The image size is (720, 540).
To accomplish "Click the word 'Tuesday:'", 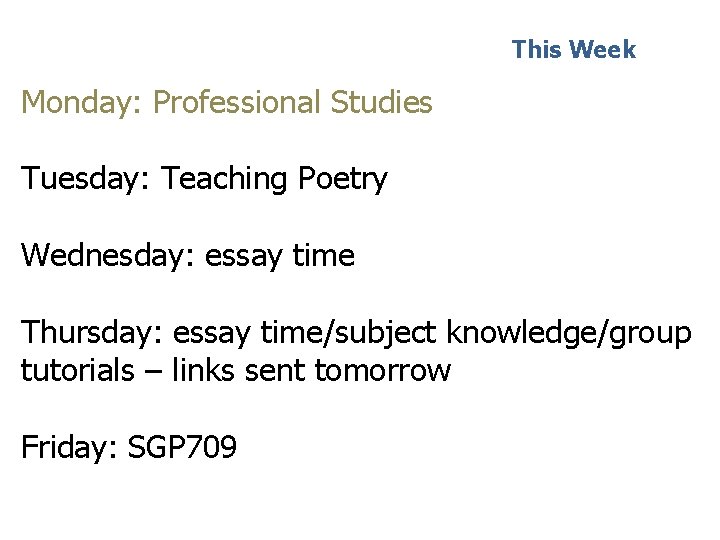I will pyautogui.click(x=85, y=179).
